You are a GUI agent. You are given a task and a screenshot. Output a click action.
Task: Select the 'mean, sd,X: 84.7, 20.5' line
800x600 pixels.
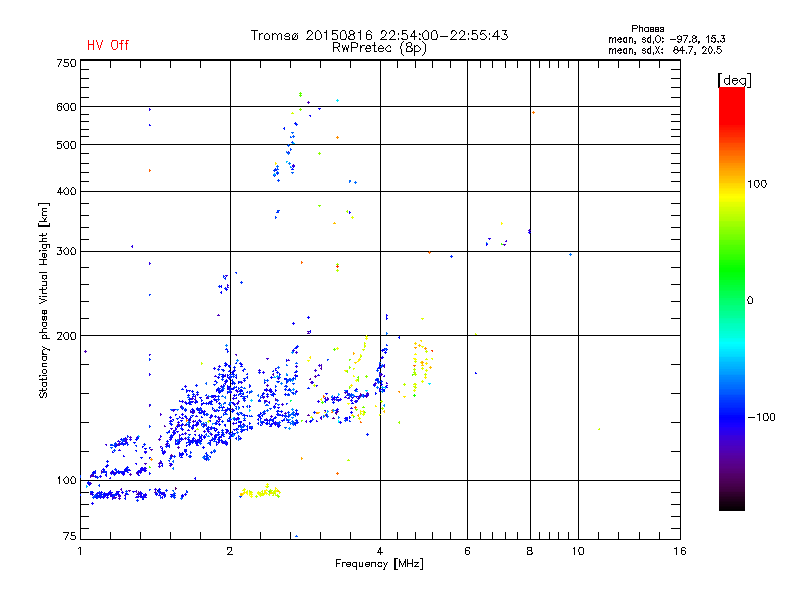click(665, 50)
